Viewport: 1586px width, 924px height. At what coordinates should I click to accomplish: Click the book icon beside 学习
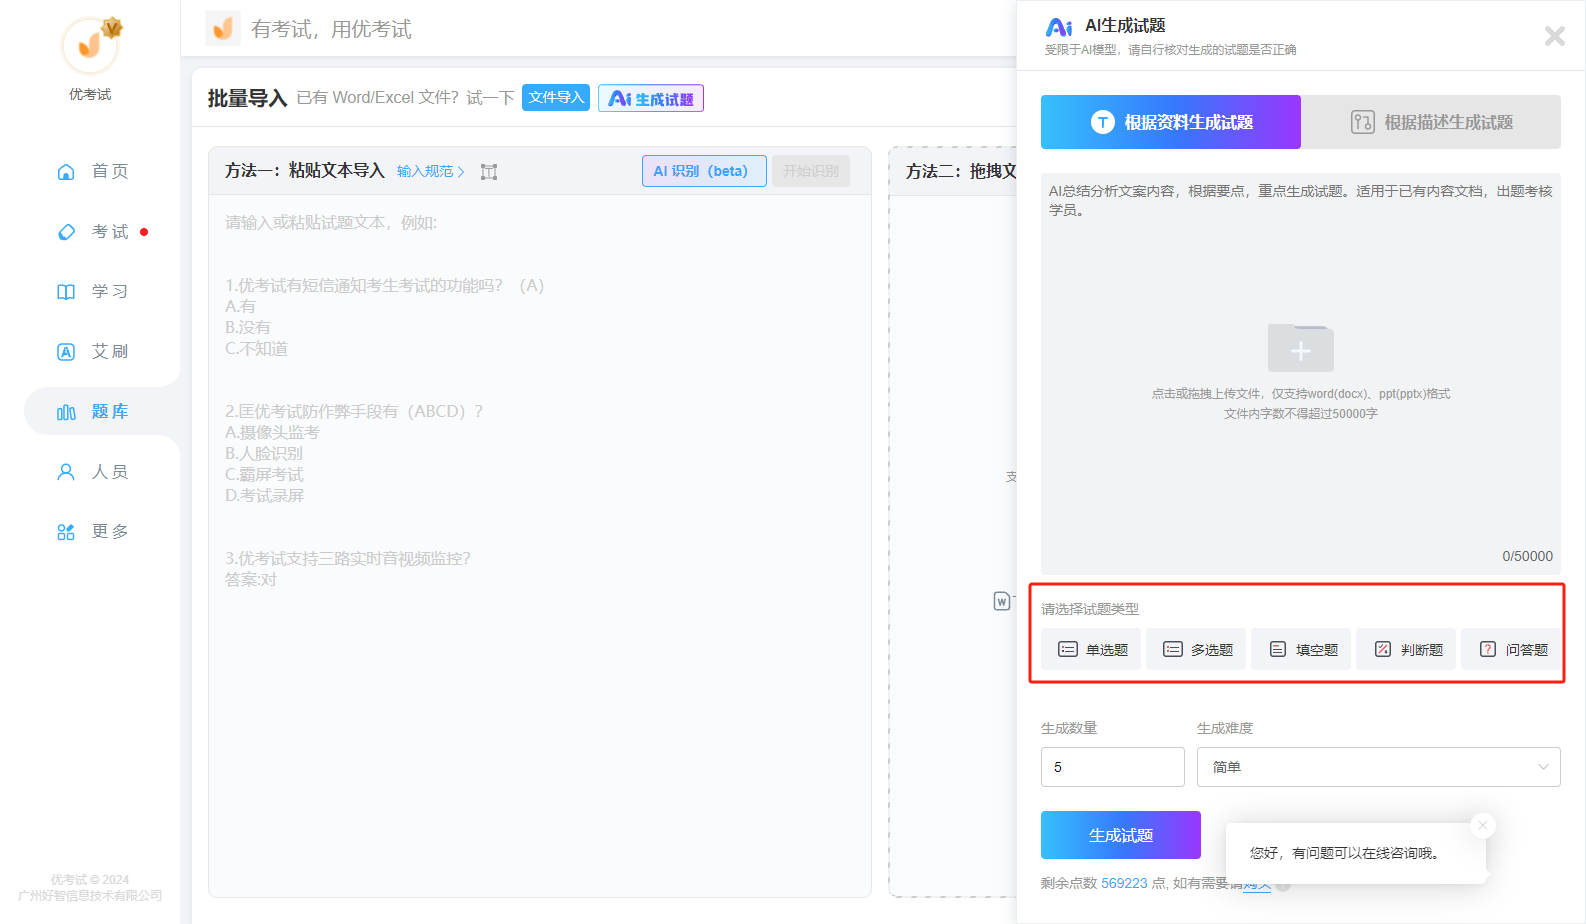pyautogui.click(x=66, y=292)
